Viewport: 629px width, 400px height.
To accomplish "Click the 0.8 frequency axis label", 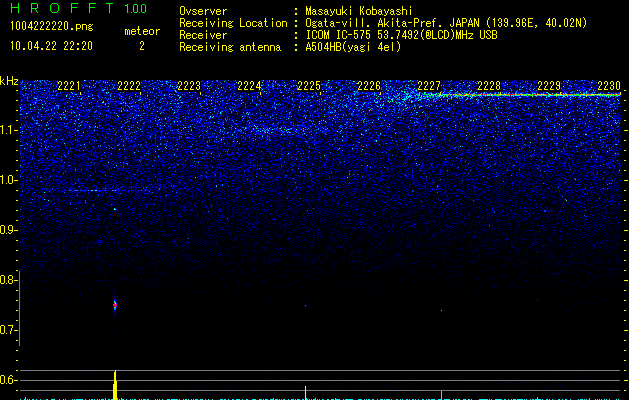I will (x=7, y=280).
